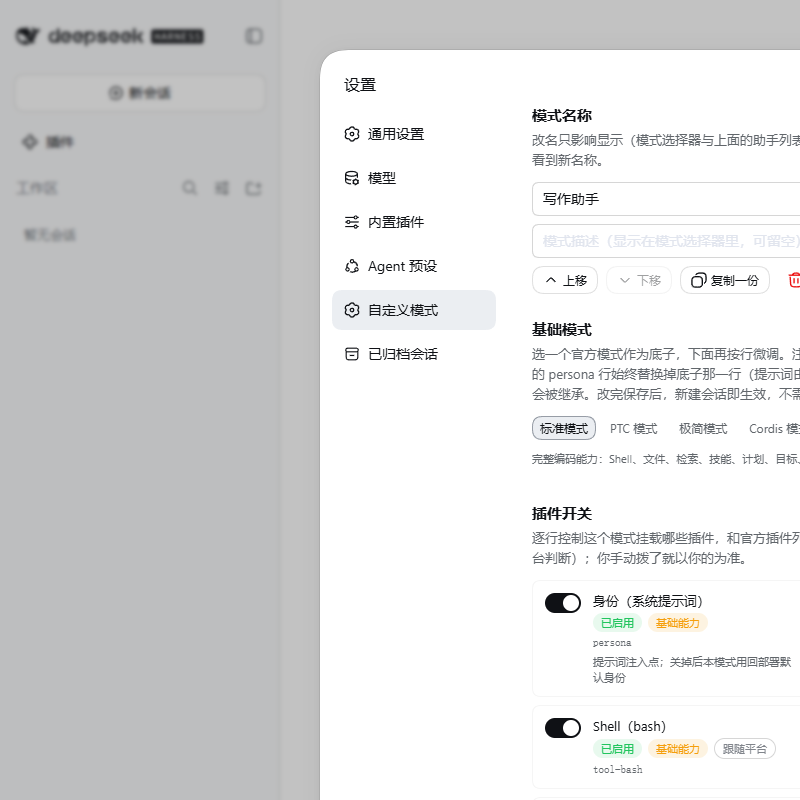Screen dimensions: 800x800
Task: Collapse sidebar with the panel icon
Action: coord(254,36)
